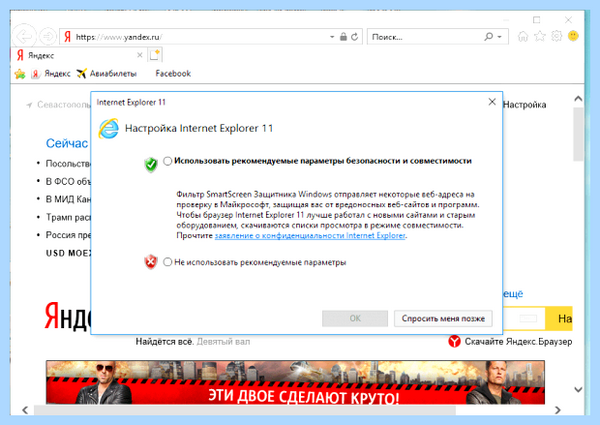
Task: Open Яндекс favorites bar shortcut
Action: click(x=51, y=73)
